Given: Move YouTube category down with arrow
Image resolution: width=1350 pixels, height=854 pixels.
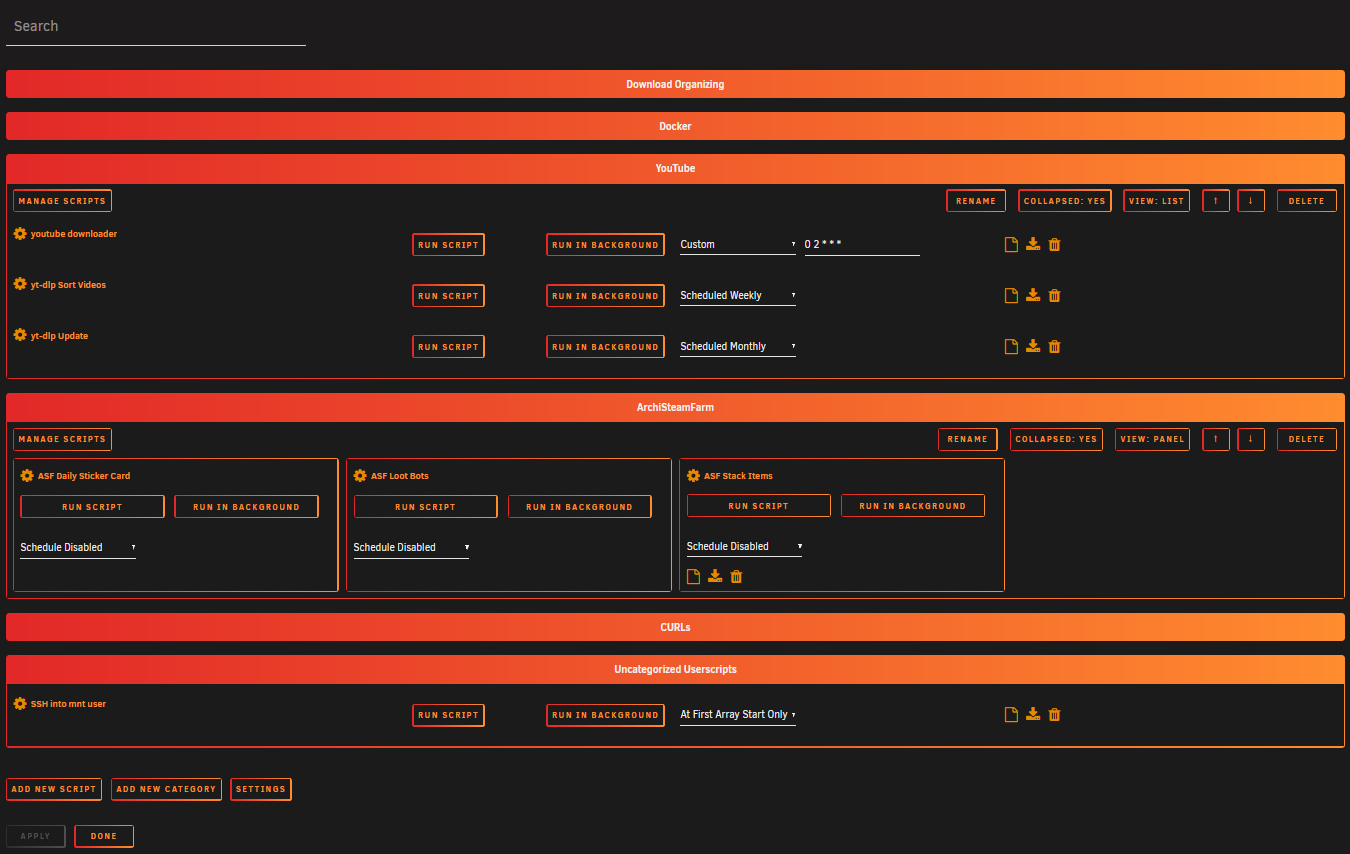Looking at the screenshot, I should tap(1251, 201).
